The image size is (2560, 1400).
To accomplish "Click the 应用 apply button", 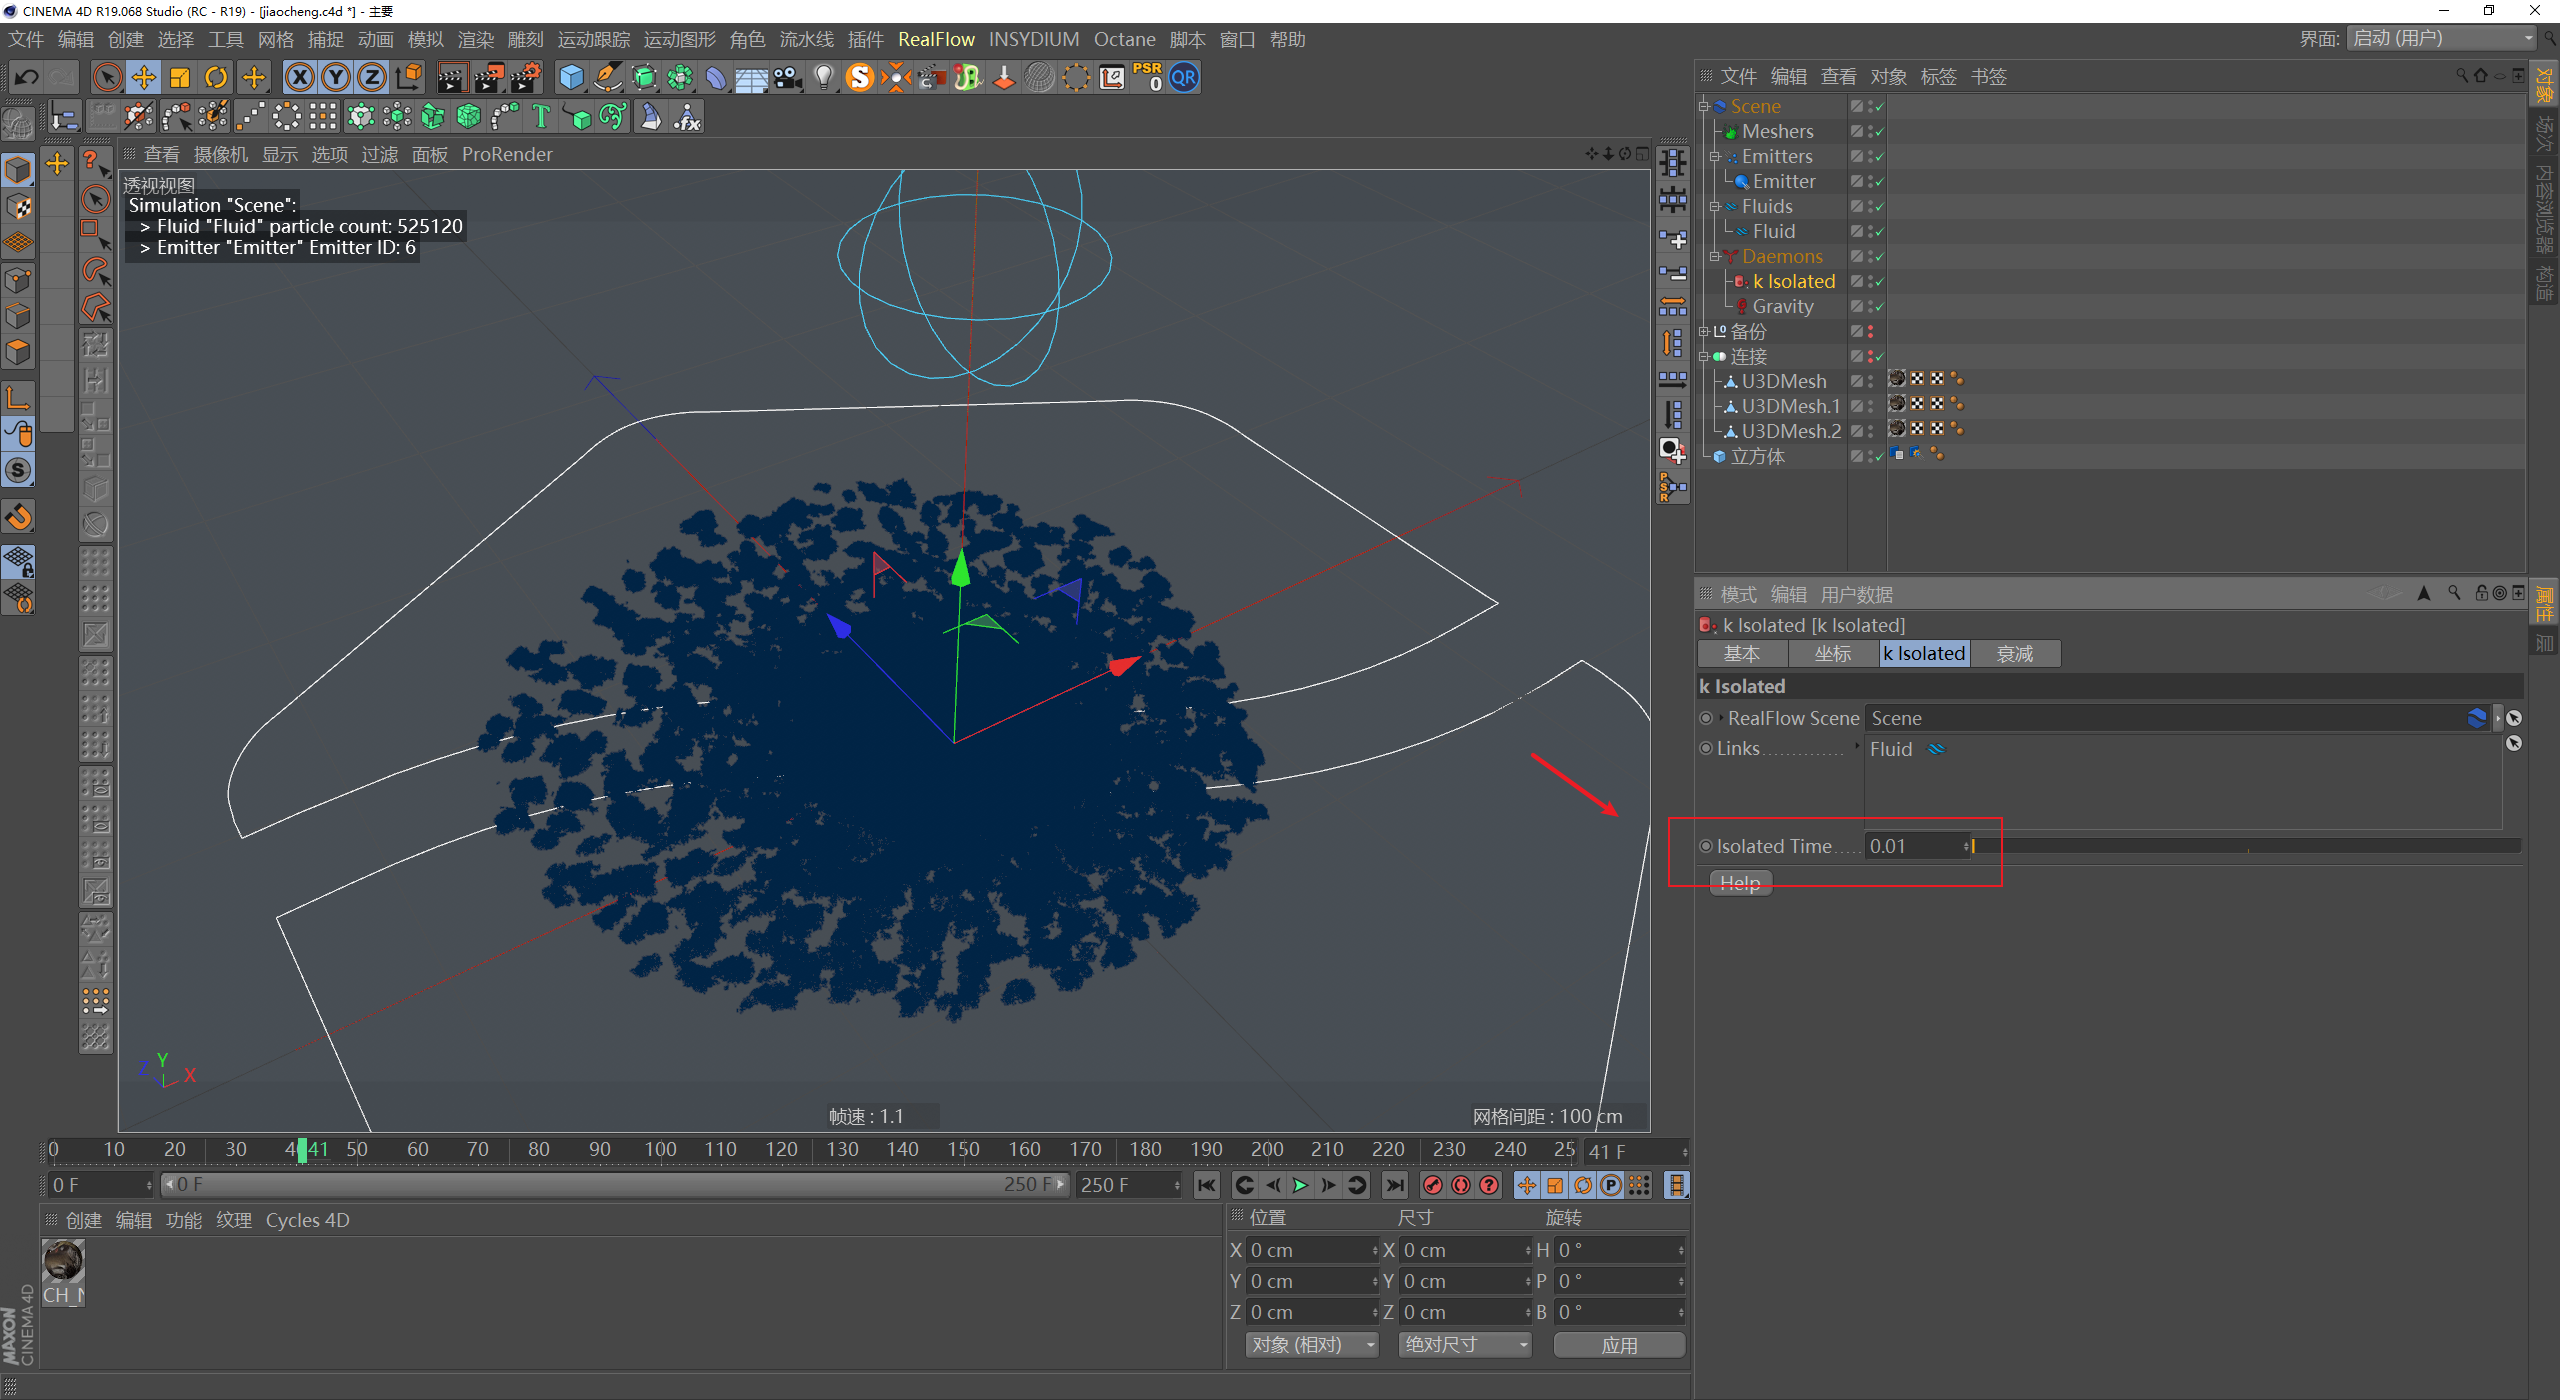I will click(1619, 1345).
